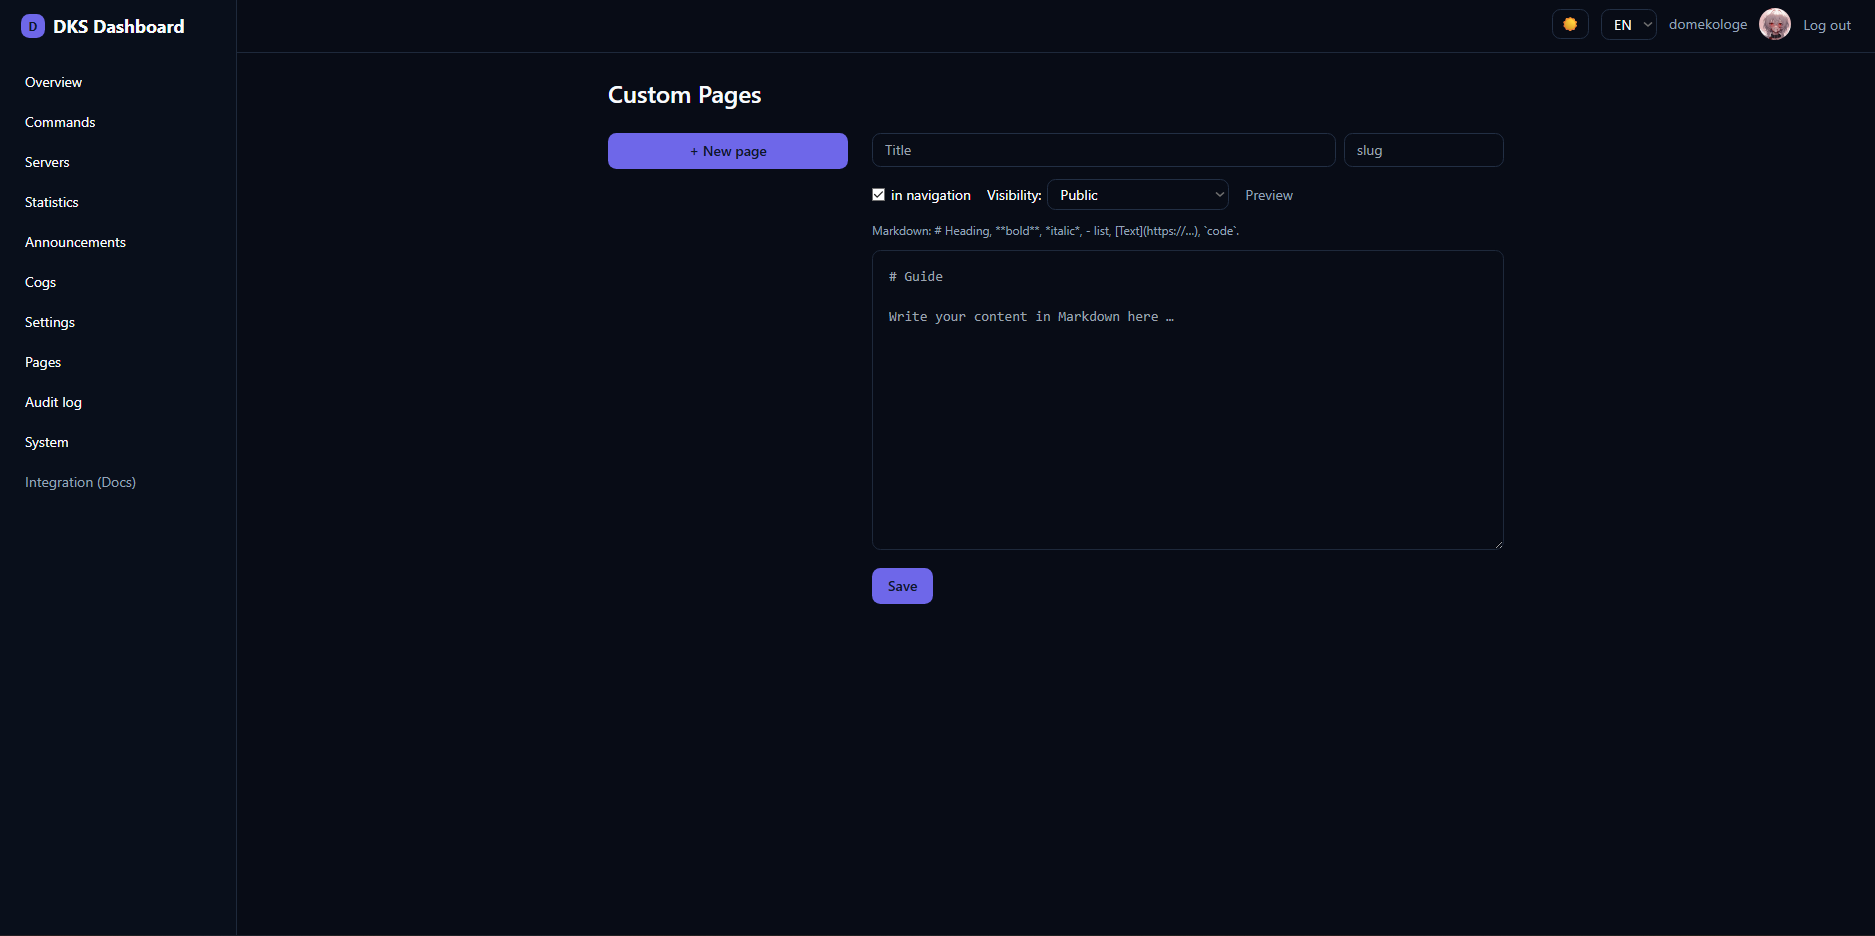Open the Visibility Public dropdown

1138,195
